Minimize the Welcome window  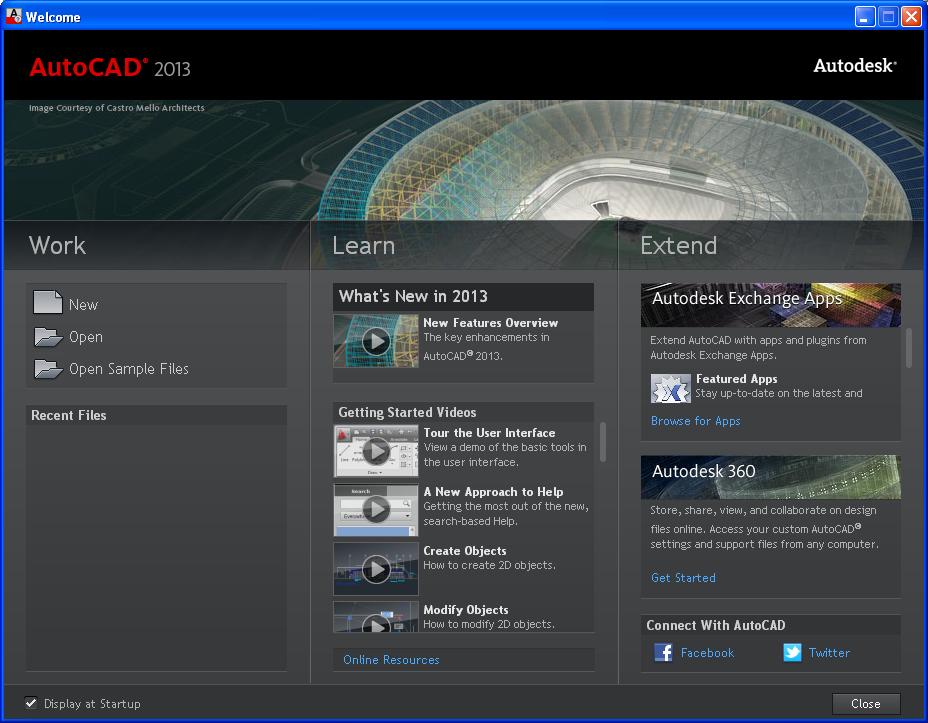(x=865, y=17)
